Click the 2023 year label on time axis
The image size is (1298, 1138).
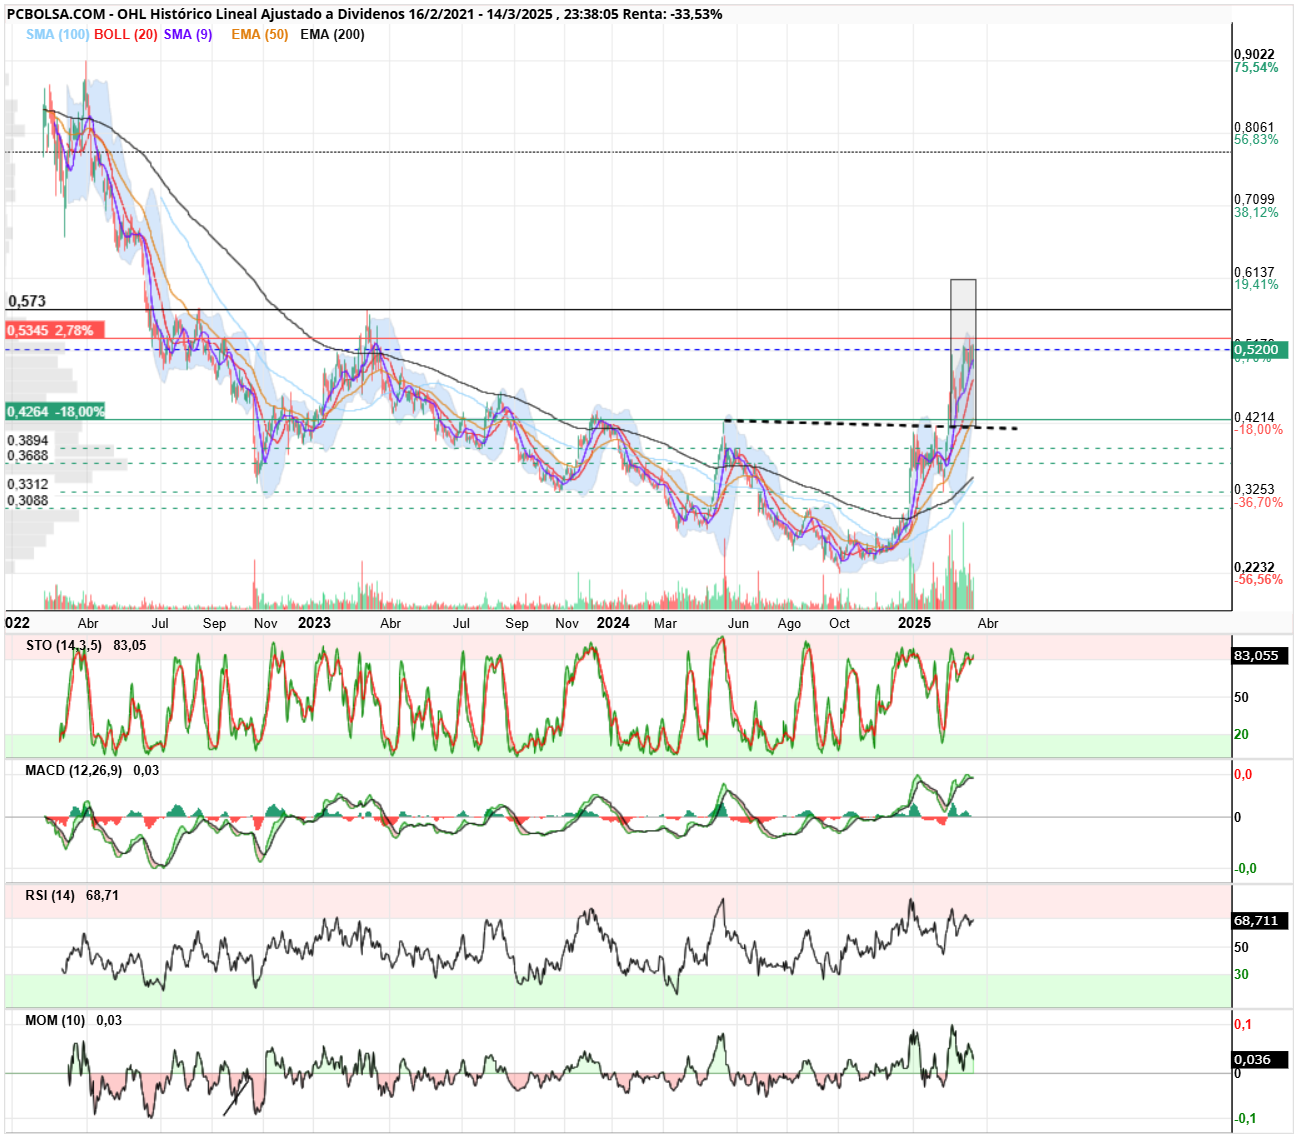[x=314, y=623]
